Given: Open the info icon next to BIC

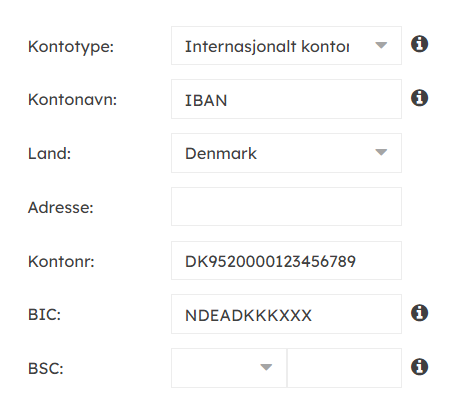Looking at the screenshot, I should pos(419,313).
